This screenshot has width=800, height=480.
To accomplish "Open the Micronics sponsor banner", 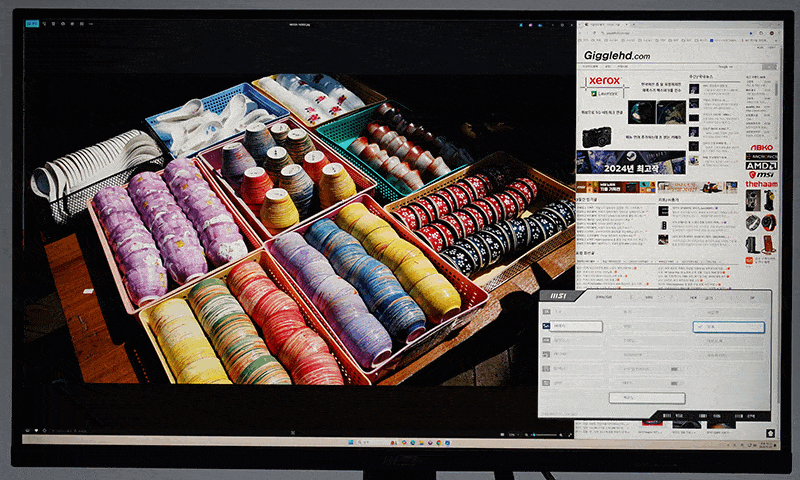I will (x=761, y=157).
